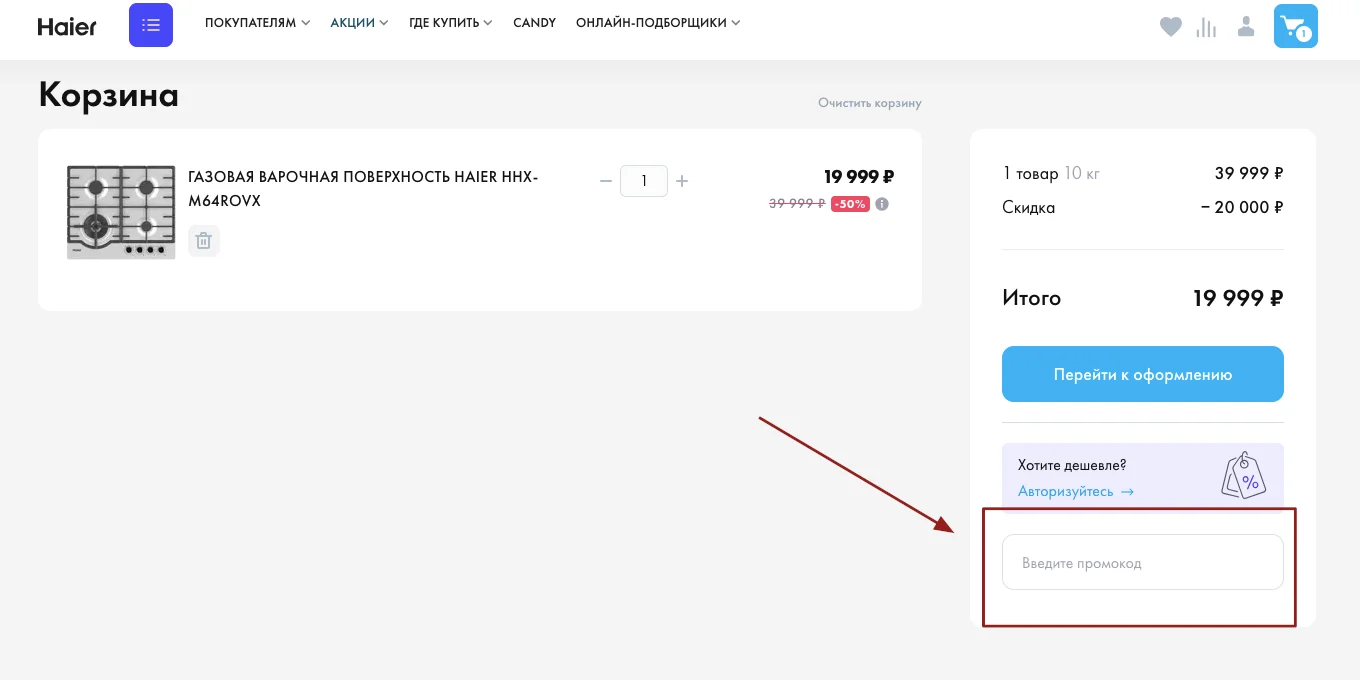
Task: Show discount info via the grey info icon
Action: click(x=882, y=204)
